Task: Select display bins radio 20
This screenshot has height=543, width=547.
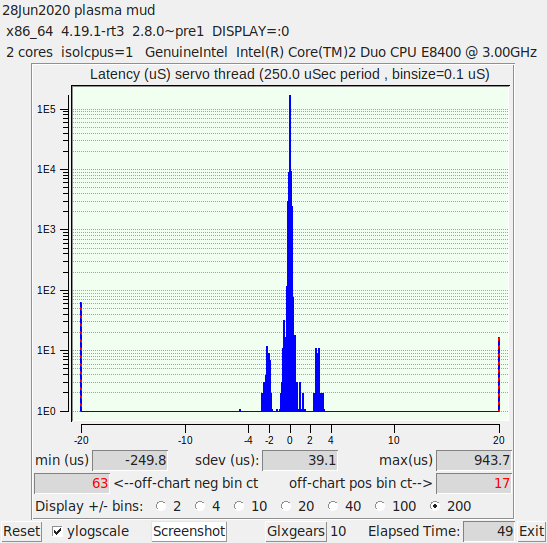Action: click(x=286, y=506)
